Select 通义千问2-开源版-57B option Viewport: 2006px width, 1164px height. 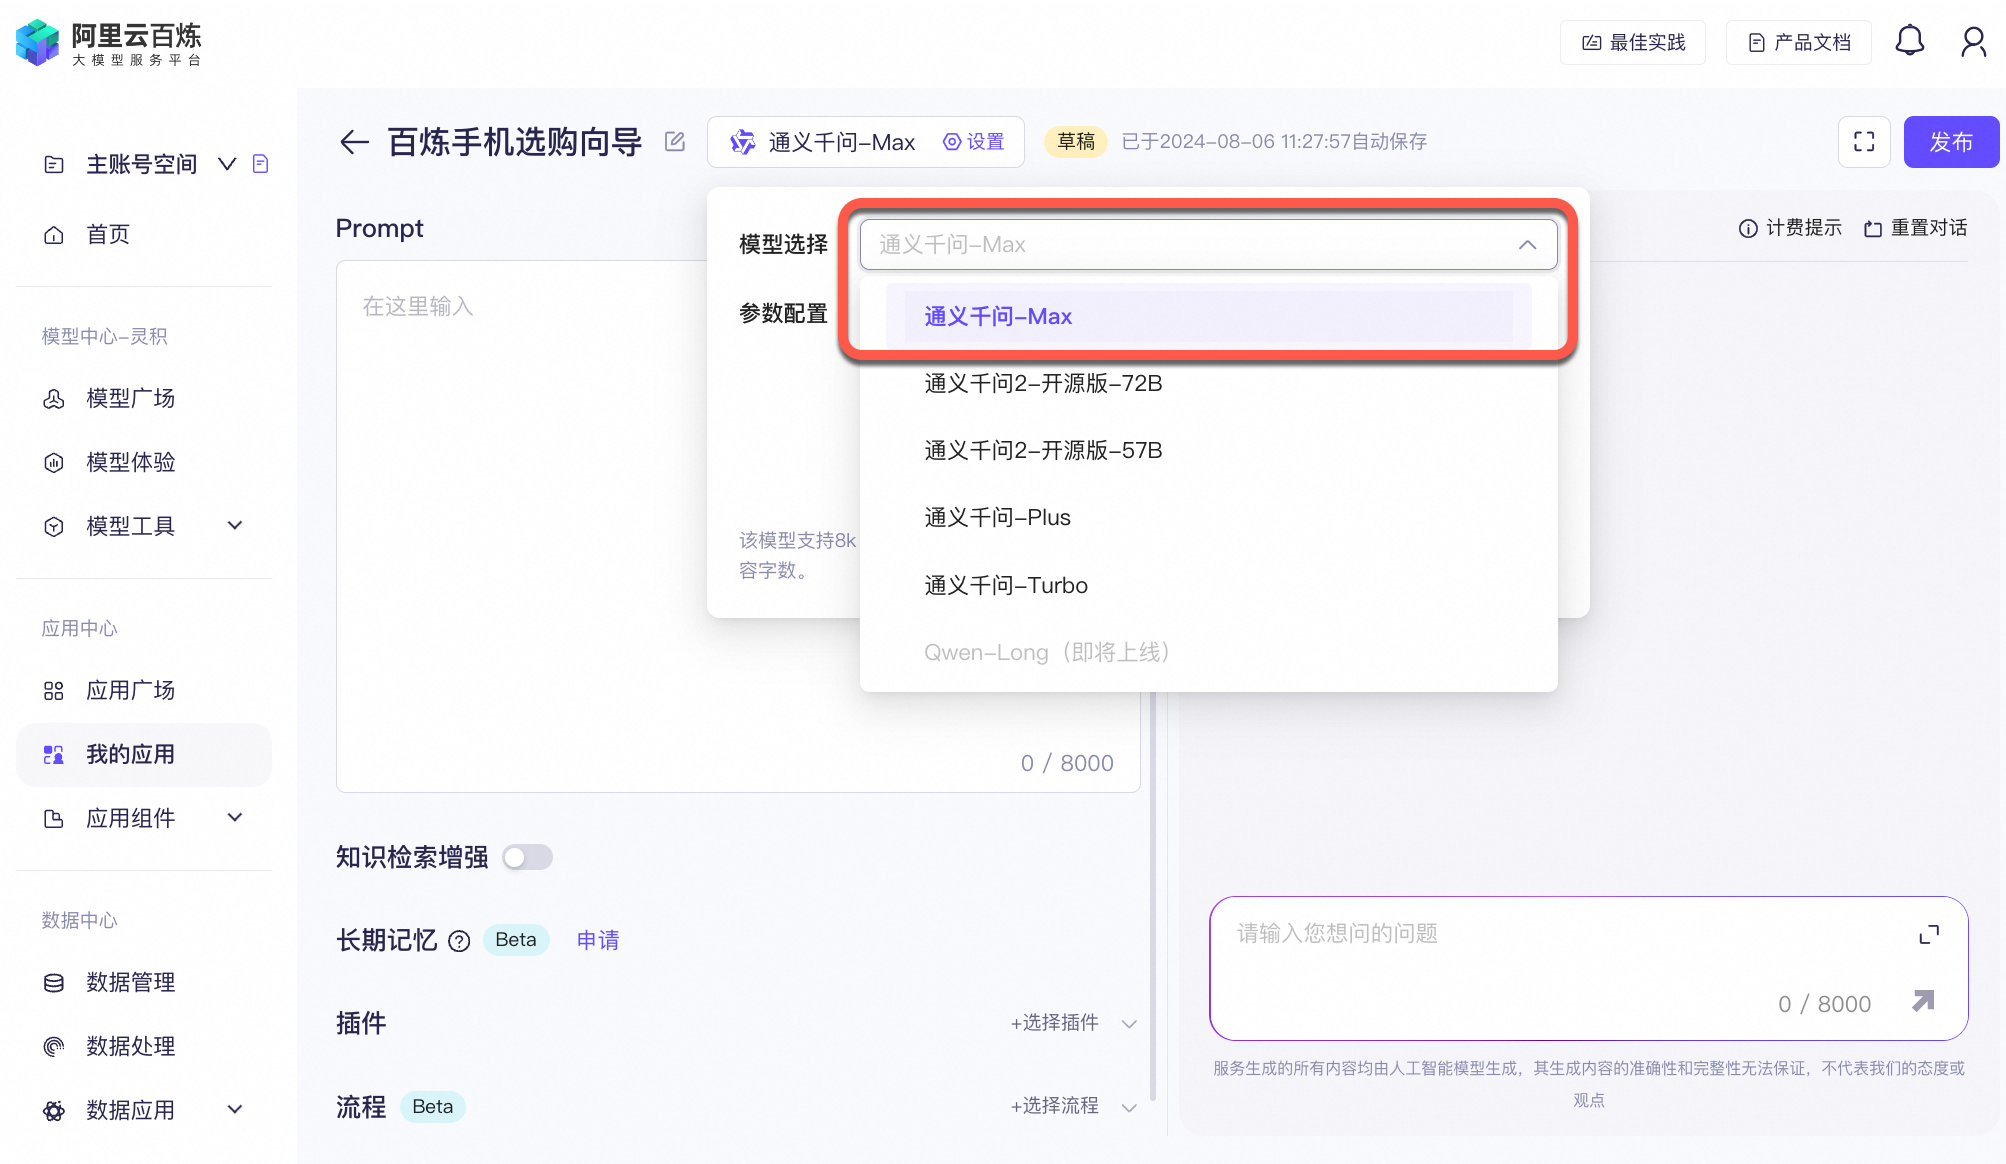pos(1208,451)
